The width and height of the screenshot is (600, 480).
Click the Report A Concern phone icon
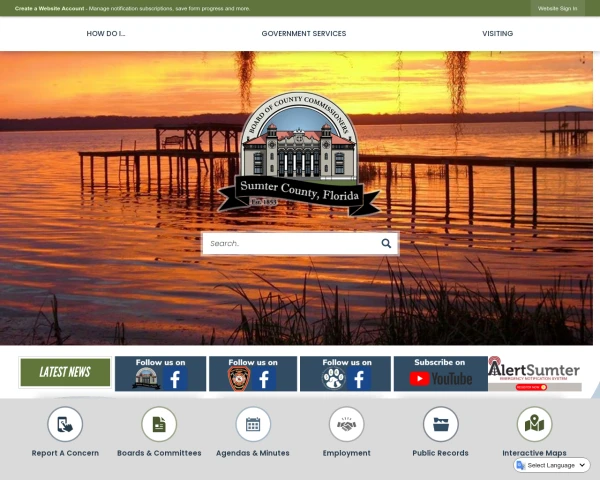click(65, 424)
